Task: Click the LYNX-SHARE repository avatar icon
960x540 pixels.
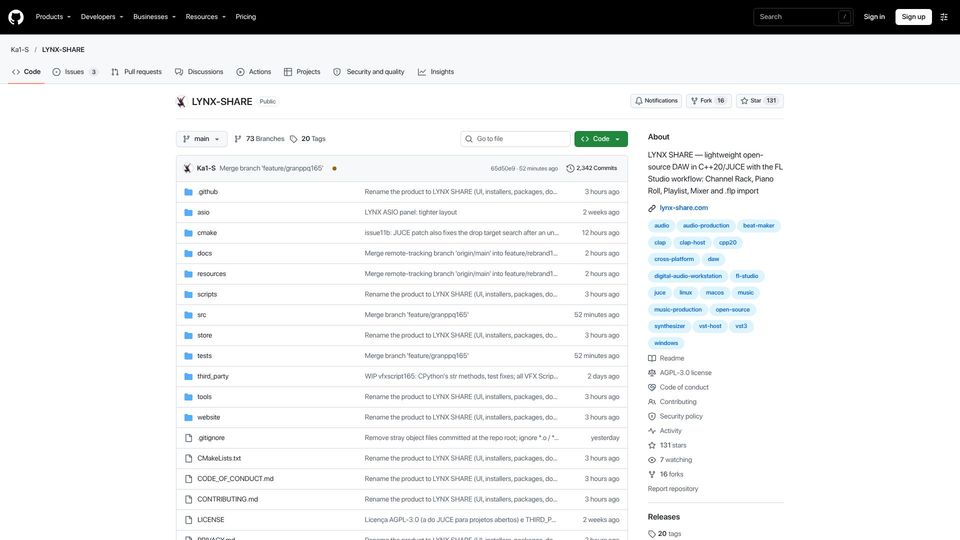Action: pos(181,102)
